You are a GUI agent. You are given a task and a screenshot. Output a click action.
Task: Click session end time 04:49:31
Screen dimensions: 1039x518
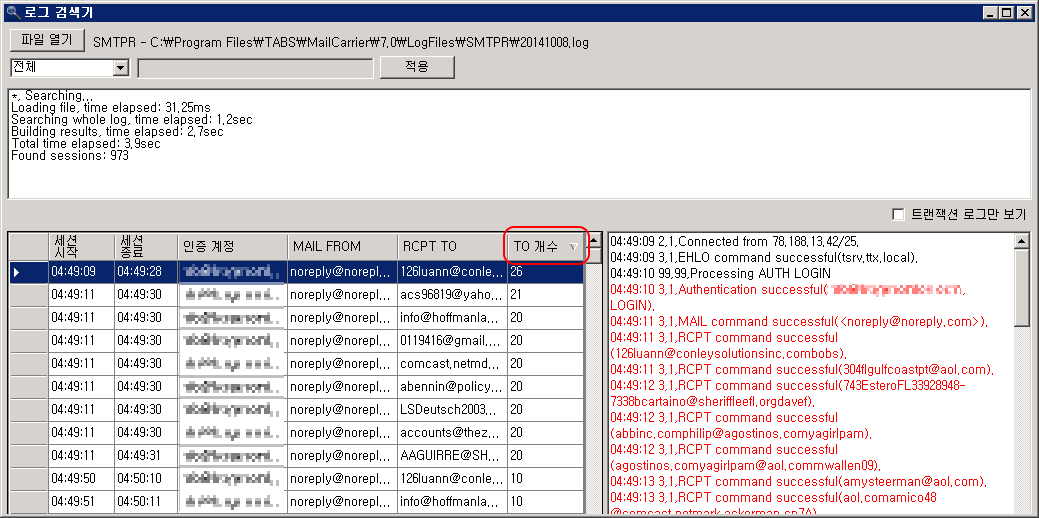point(146,456)
